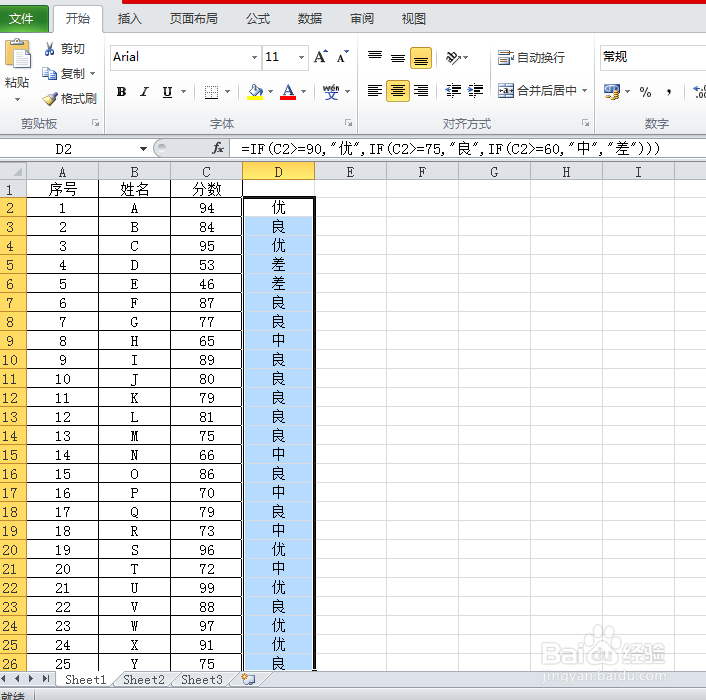The width and height of the screenshot is (706, 700).
Task: Select the column D header
Action: tap(278, 172)
